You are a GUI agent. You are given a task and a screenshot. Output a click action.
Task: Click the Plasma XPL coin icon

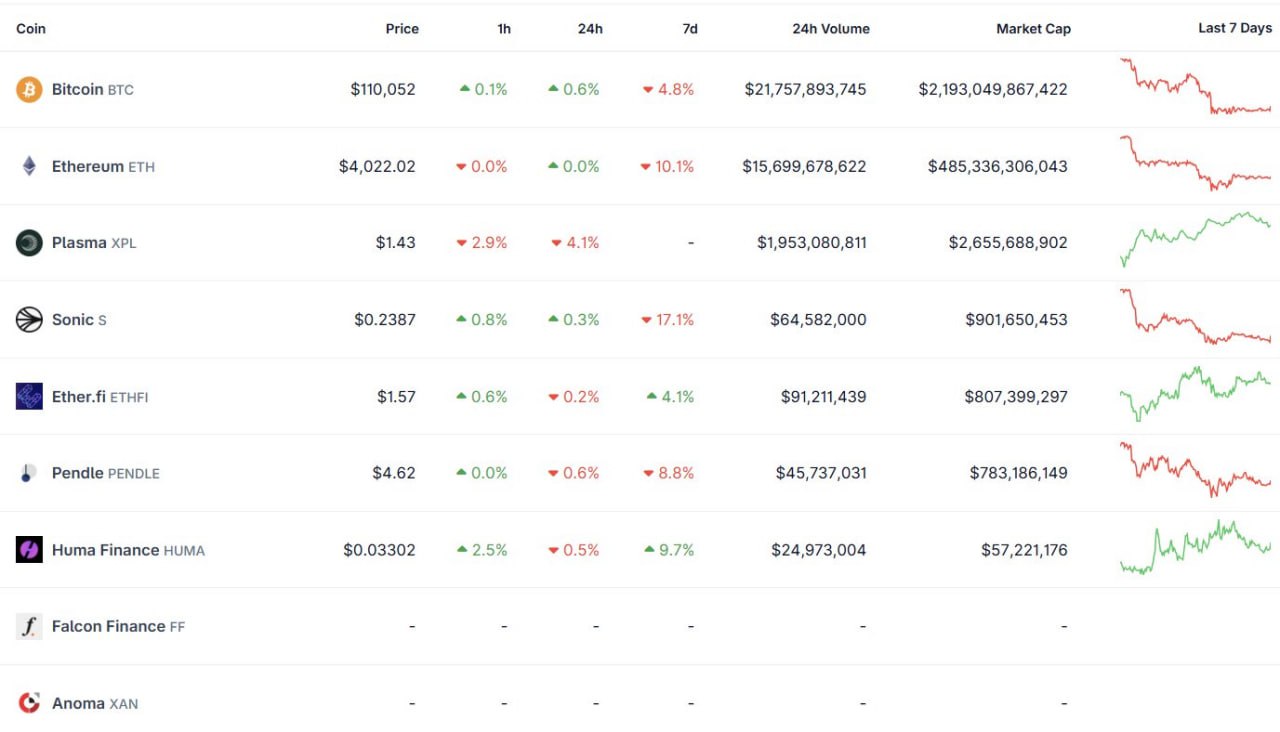point(29,243)
